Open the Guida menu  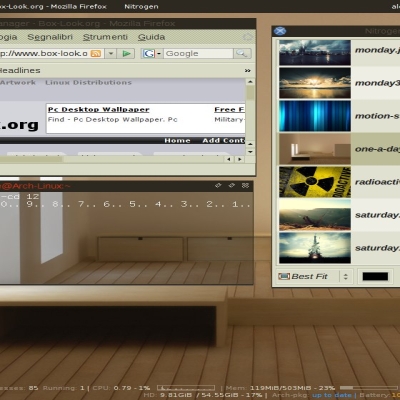(x=151, y=37)
